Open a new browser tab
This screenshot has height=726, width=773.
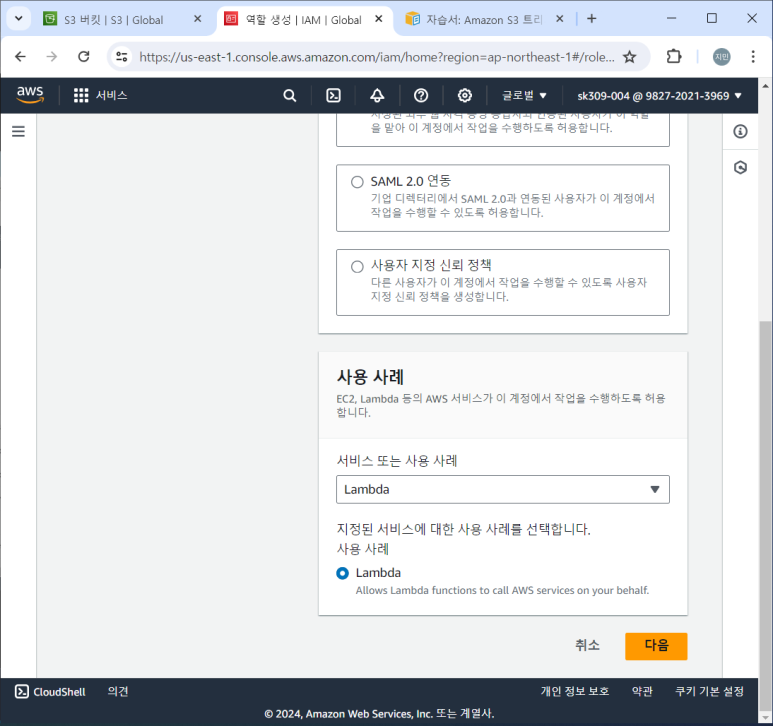click(592, 19)
